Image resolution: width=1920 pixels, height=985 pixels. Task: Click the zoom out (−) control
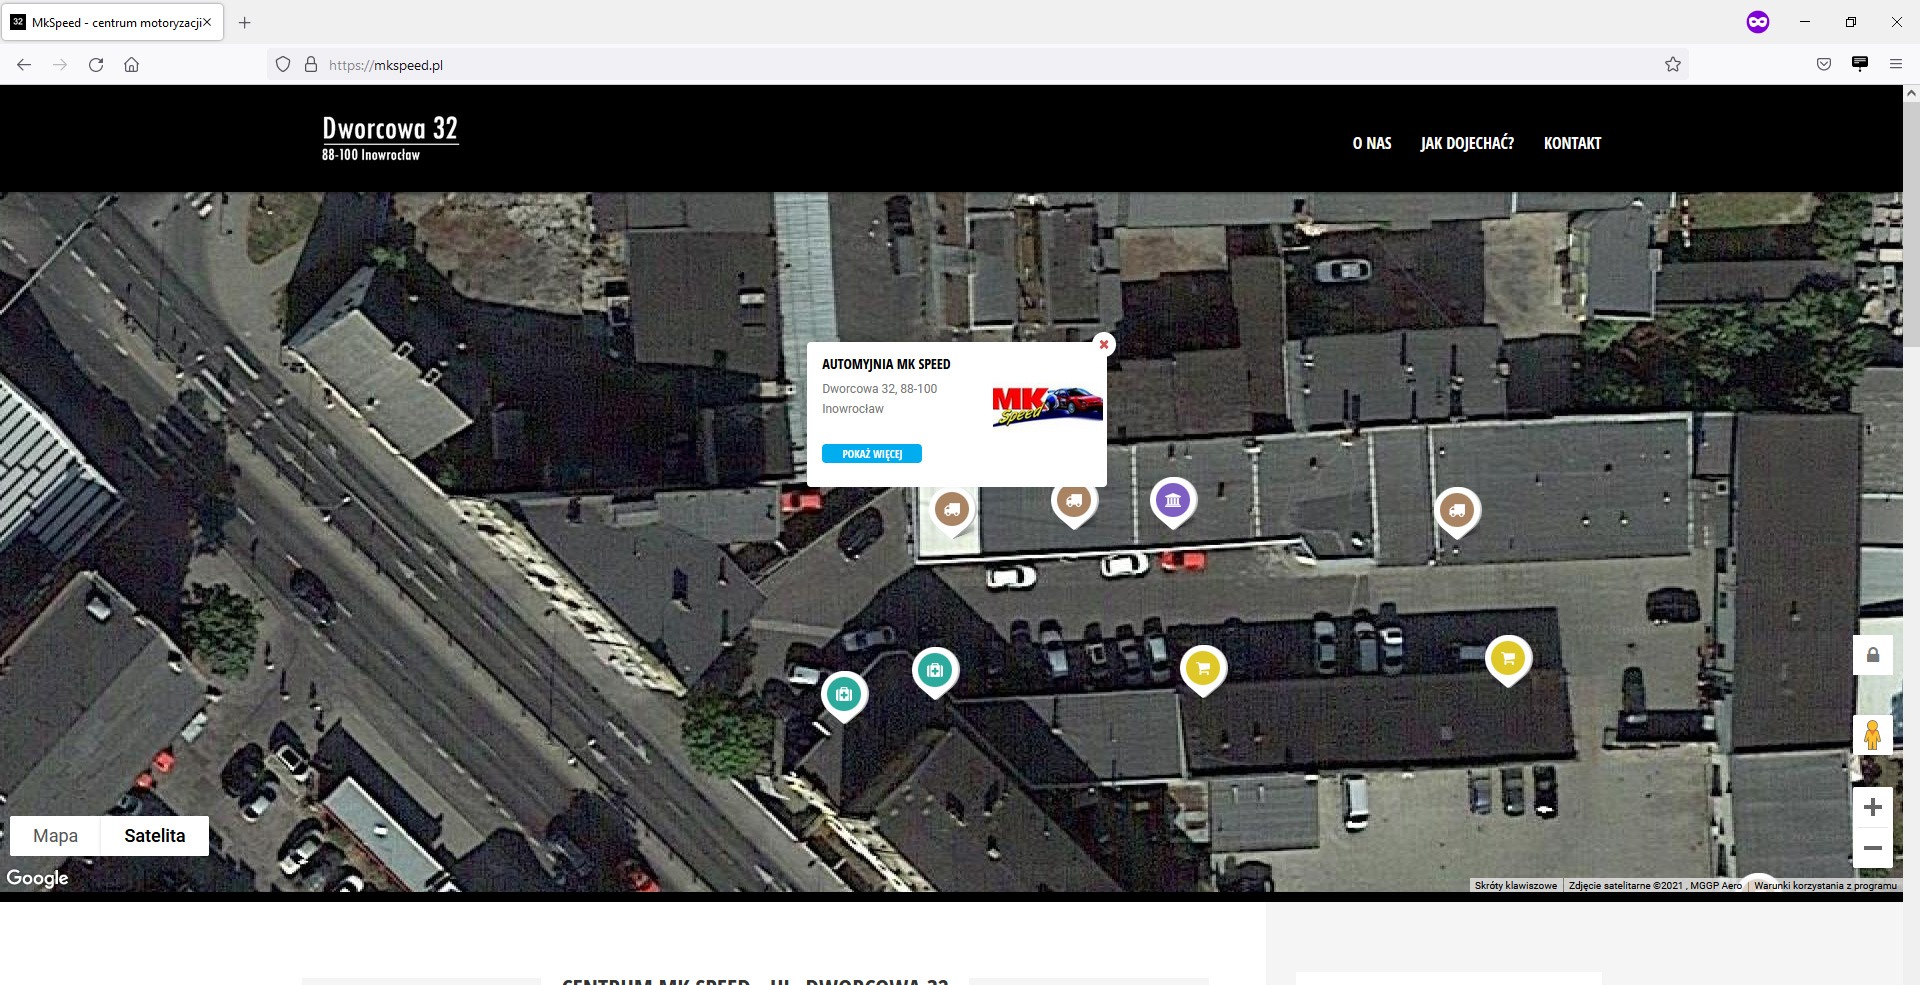pyautogui.click(x=1875, y=849)
